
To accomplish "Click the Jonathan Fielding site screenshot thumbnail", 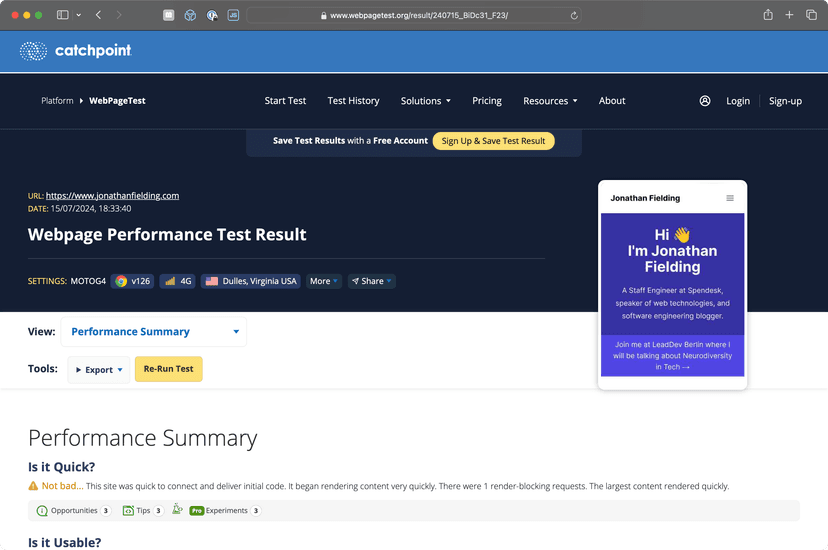I will [672, 285].
